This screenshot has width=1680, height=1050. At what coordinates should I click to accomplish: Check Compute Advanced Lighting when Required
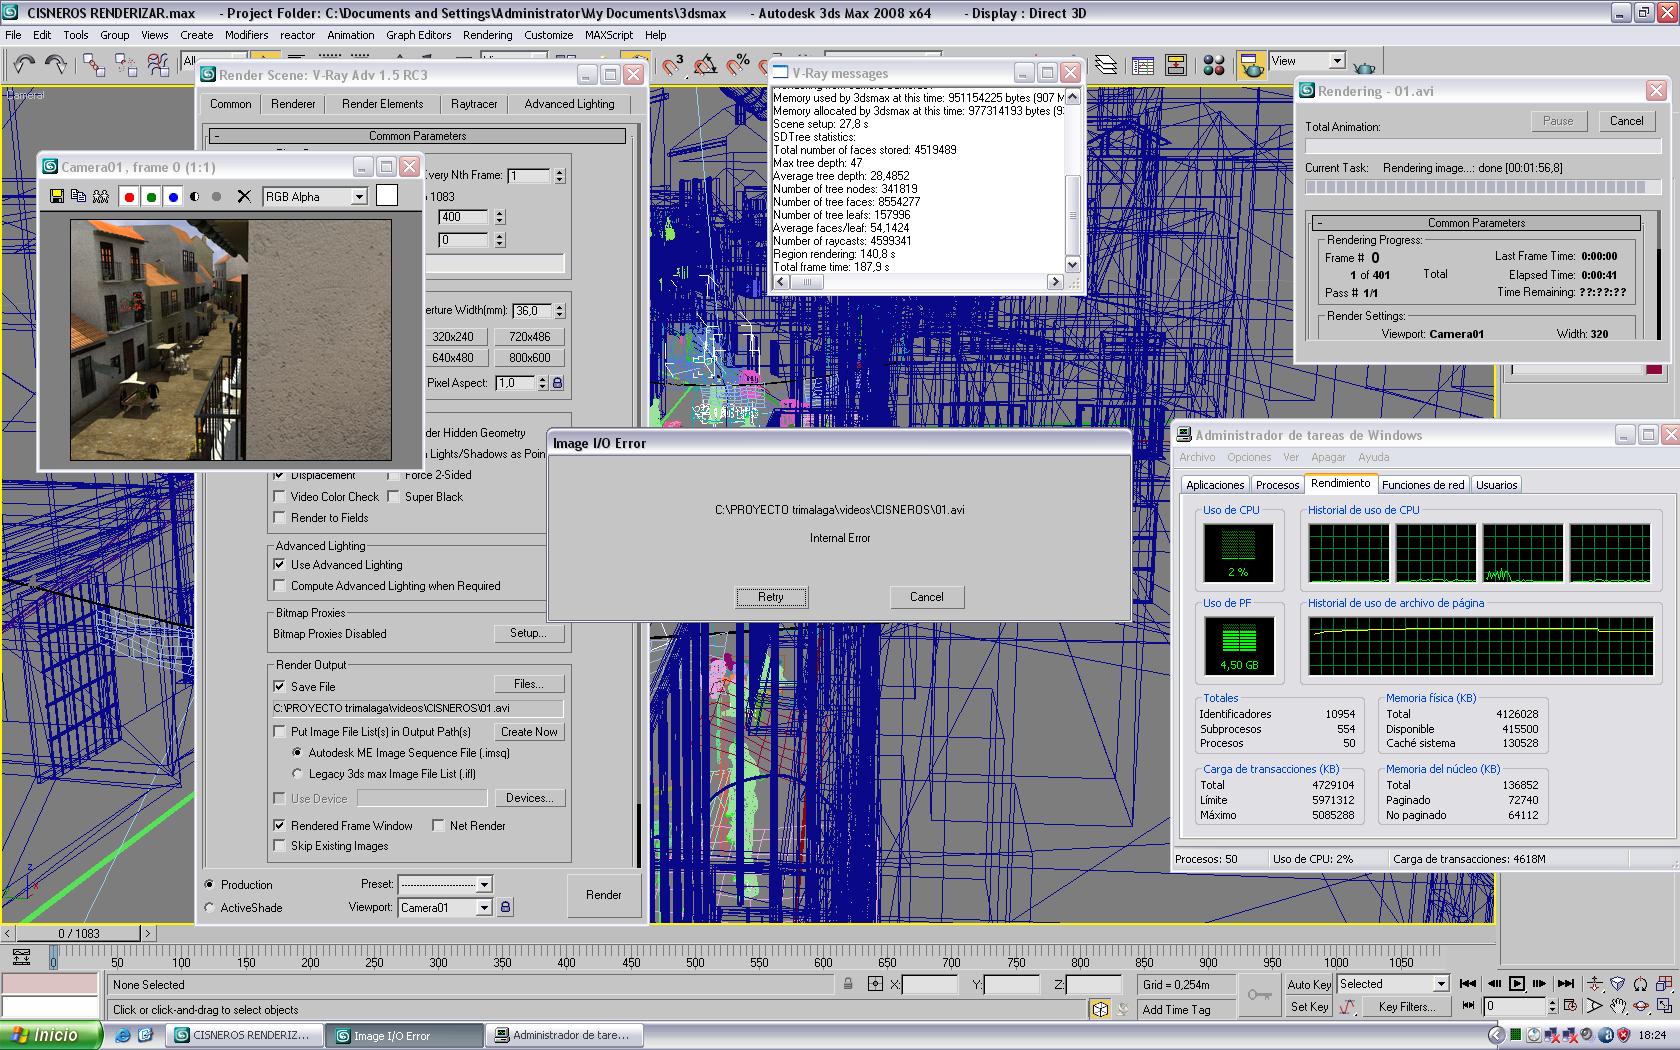(280, 586)
